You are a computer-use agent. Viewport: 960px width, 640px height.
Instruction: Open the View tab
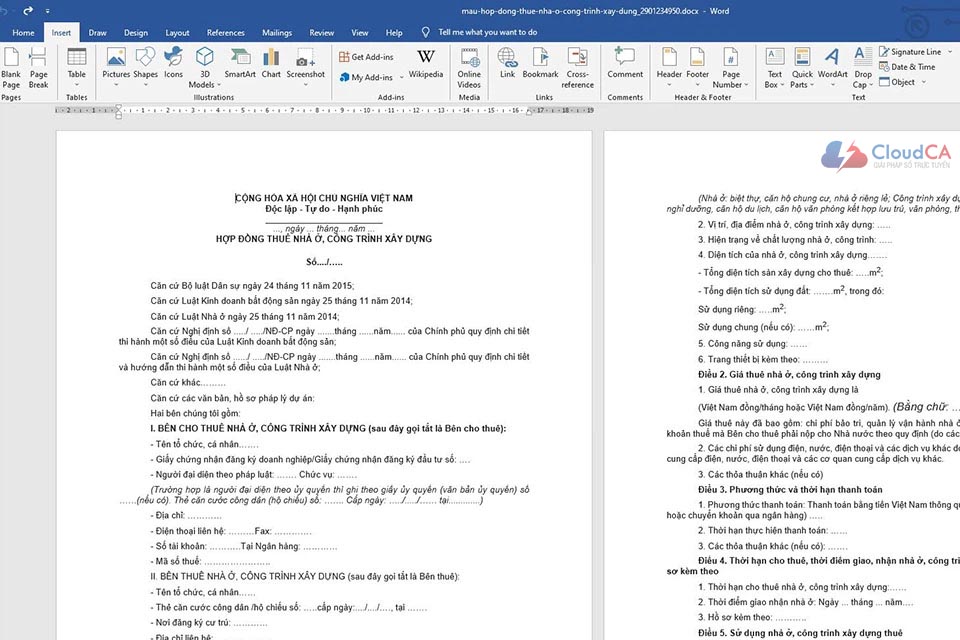tap(359, 33)
